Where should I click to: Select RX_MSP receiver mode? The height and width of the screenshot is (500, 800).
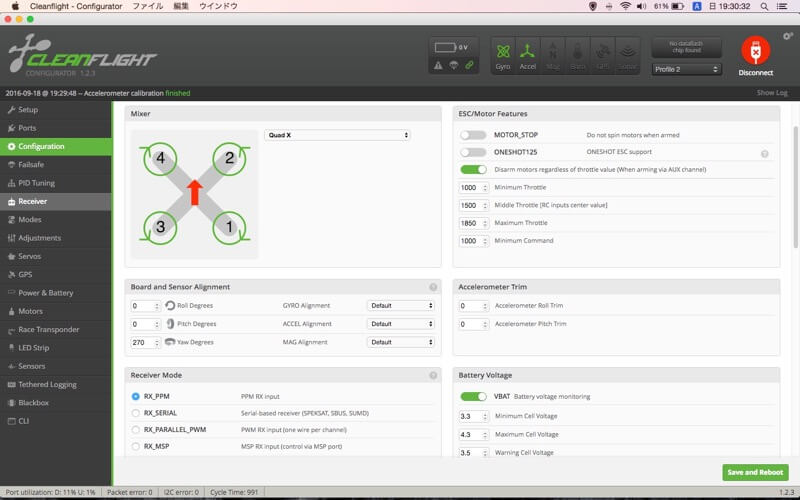(136, 446)
